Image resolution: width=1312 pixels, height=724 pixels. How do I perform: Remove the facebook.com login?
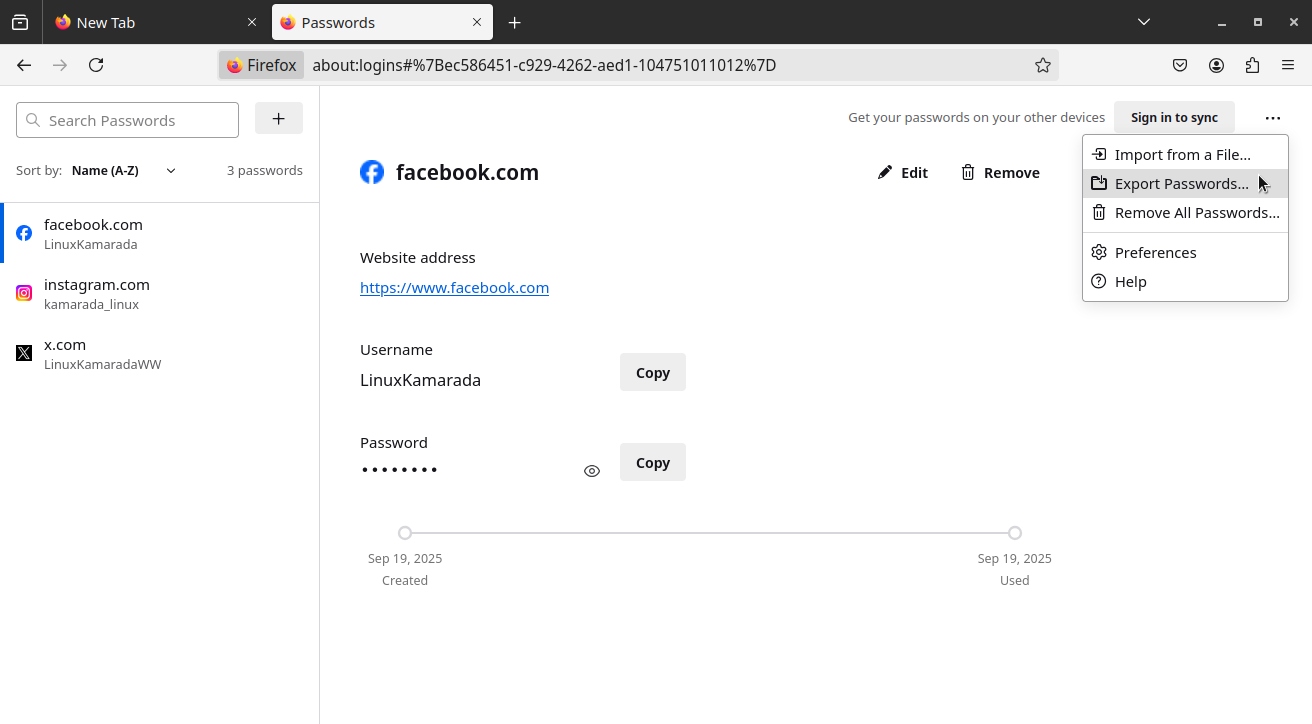click(x=1000, y=172)
